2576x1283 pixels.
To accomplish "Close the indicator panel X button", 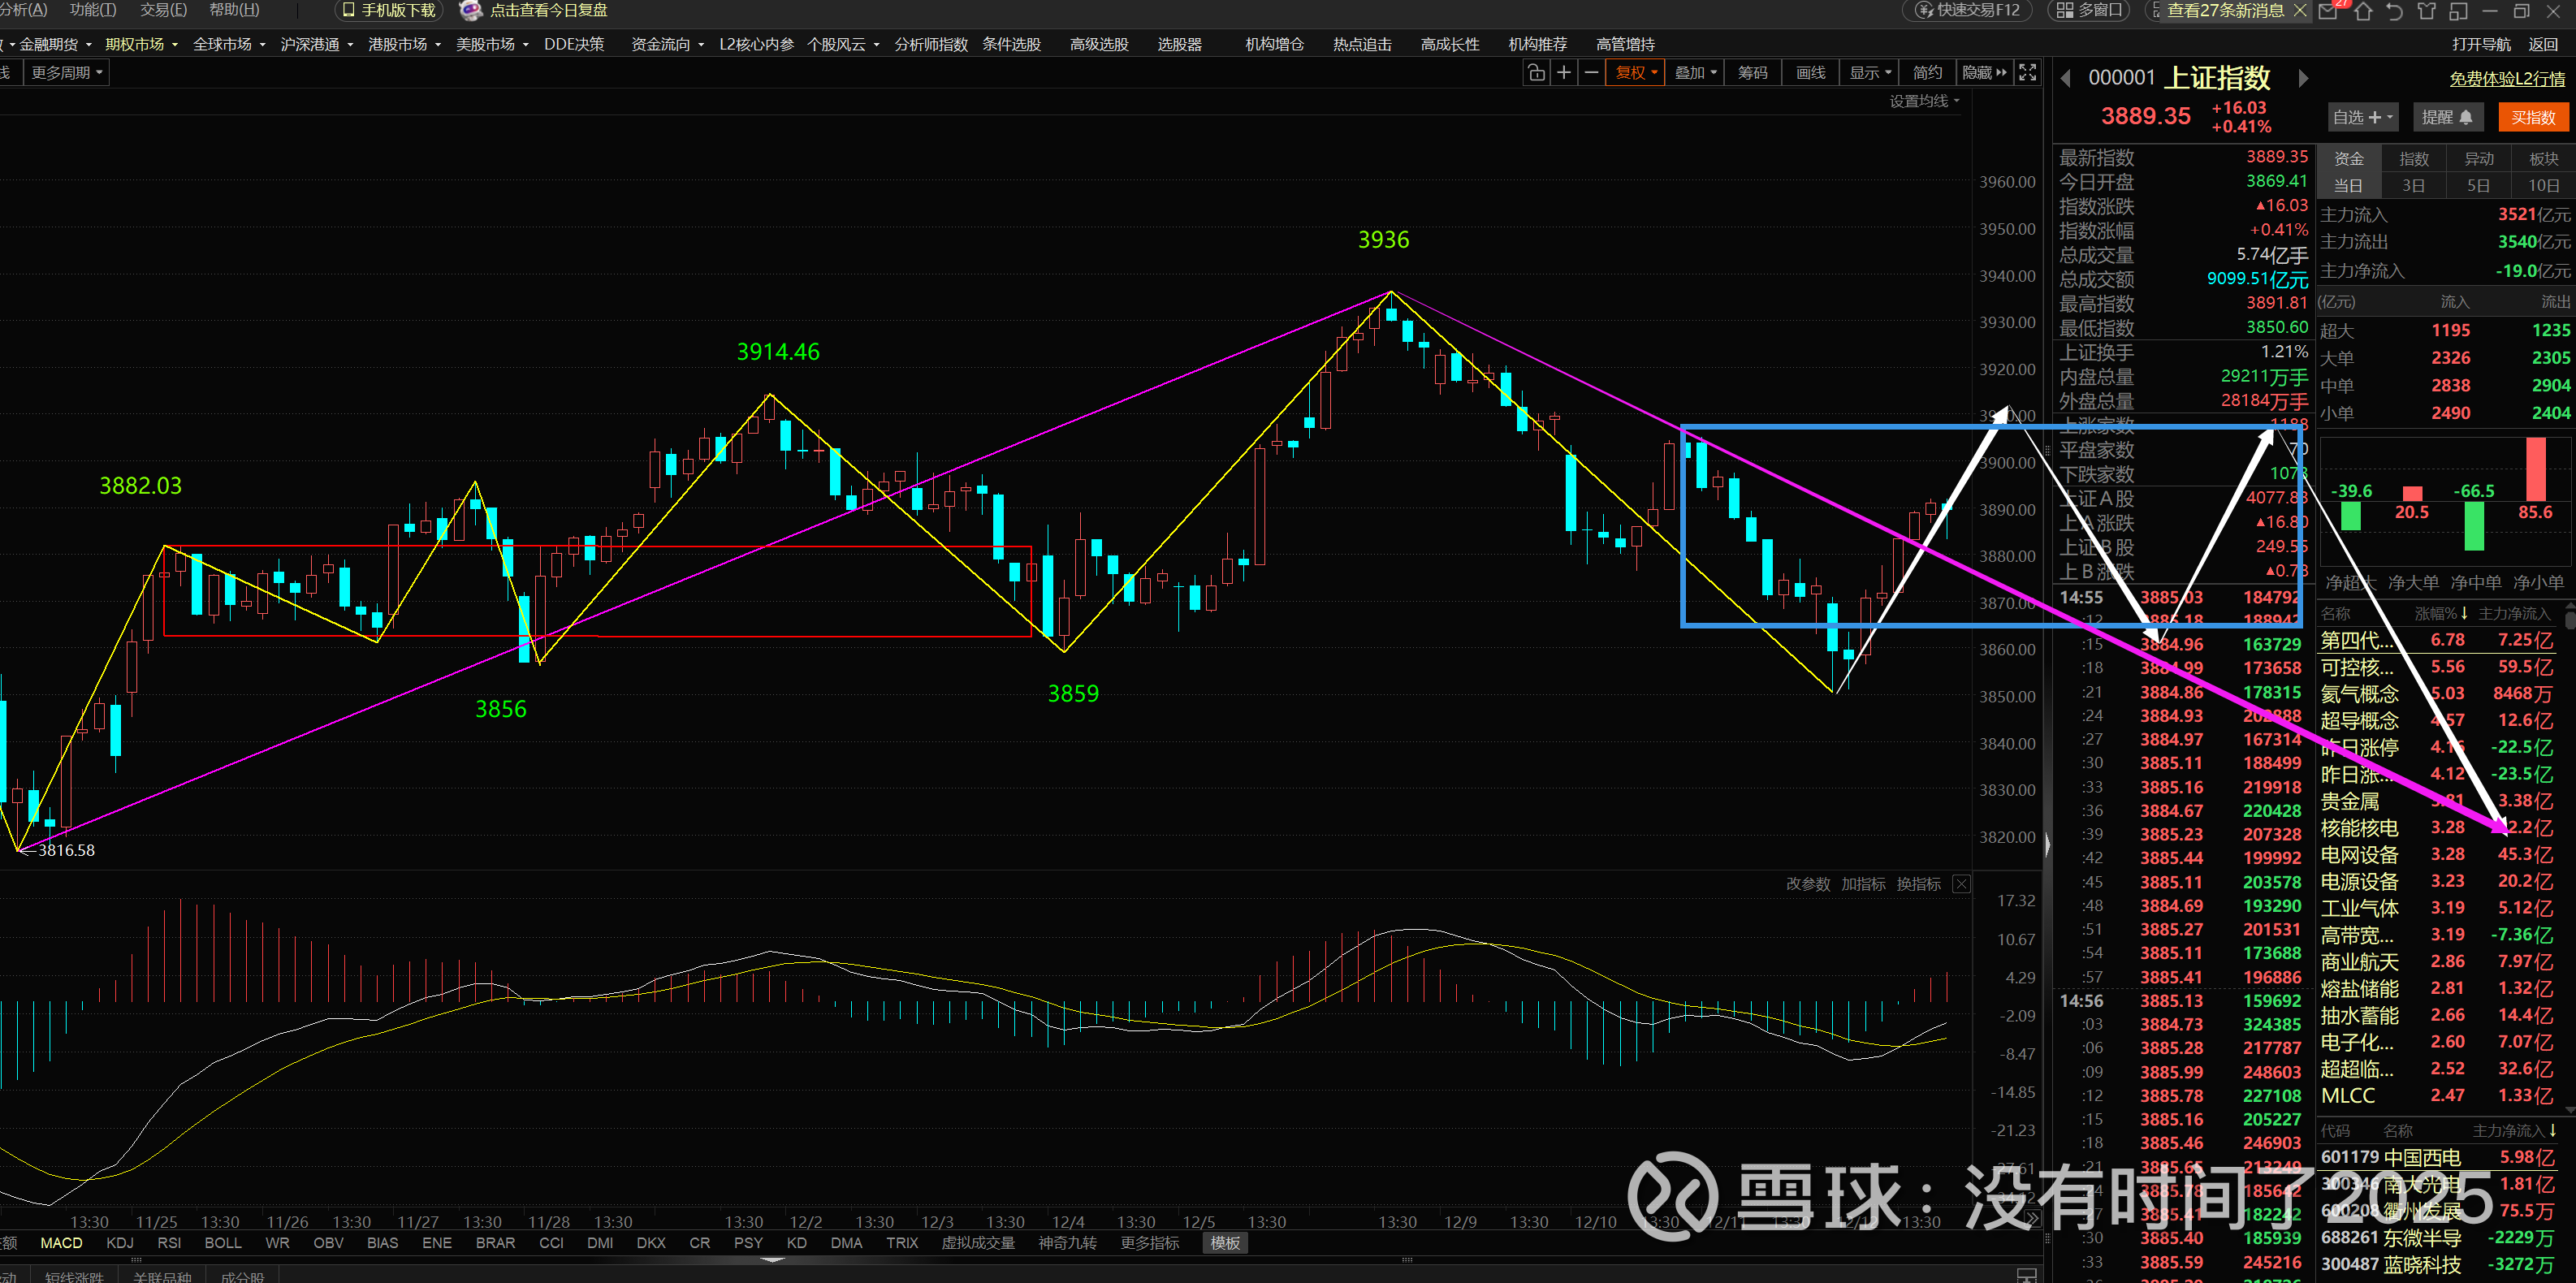I will click(x=1961, y=884).
